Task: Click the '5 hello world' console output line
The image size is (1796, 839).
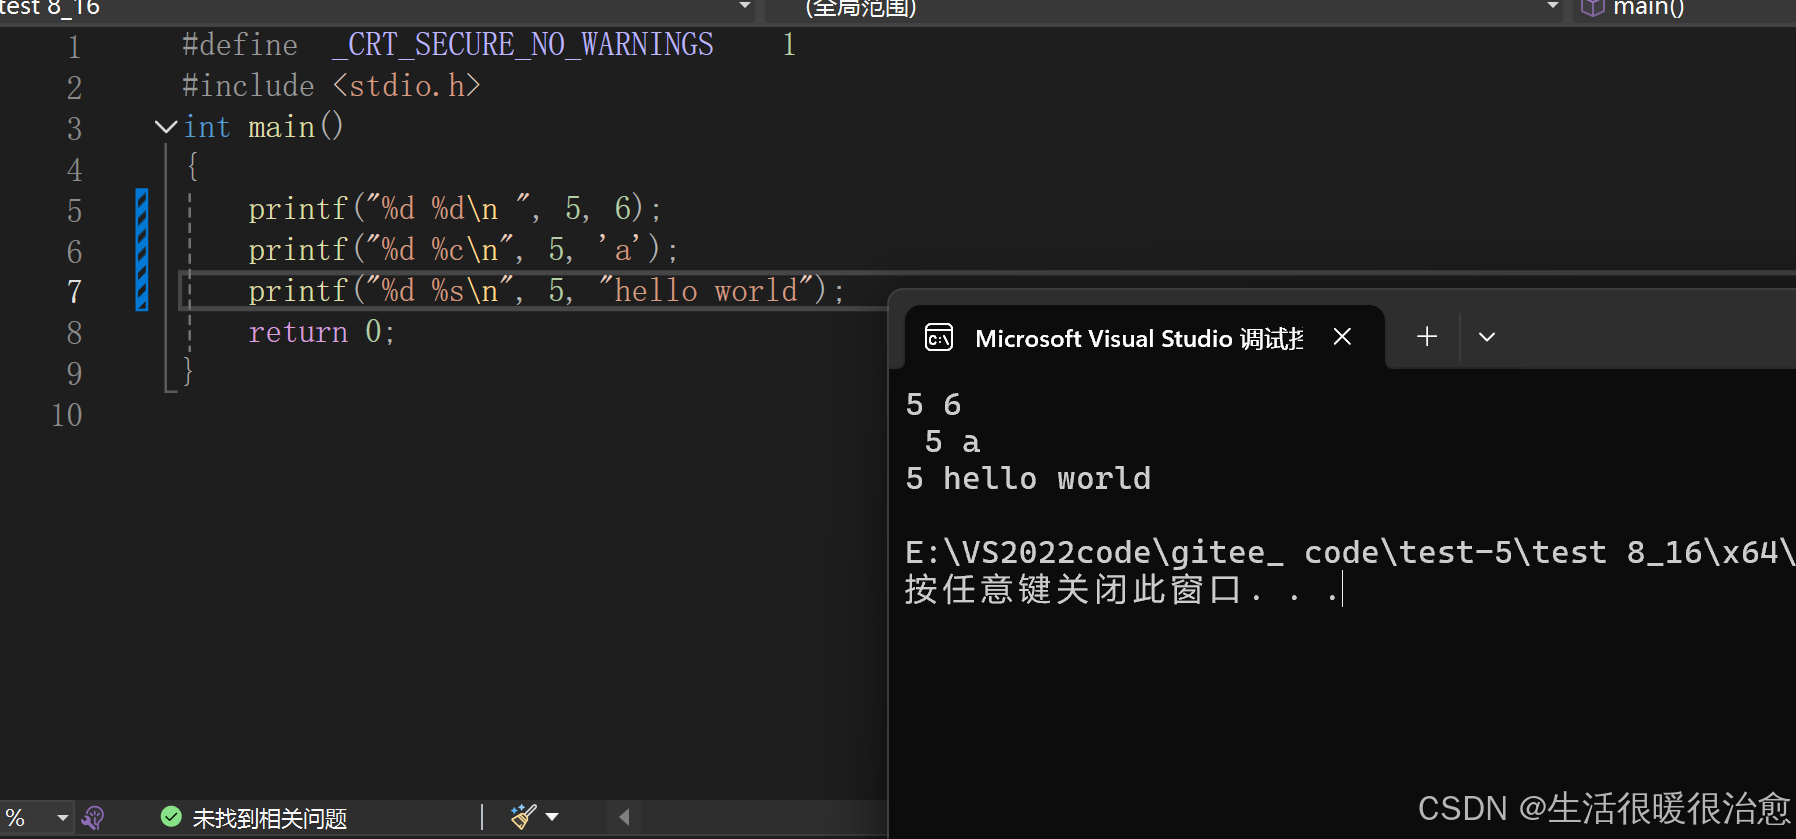Action: 1028,478
